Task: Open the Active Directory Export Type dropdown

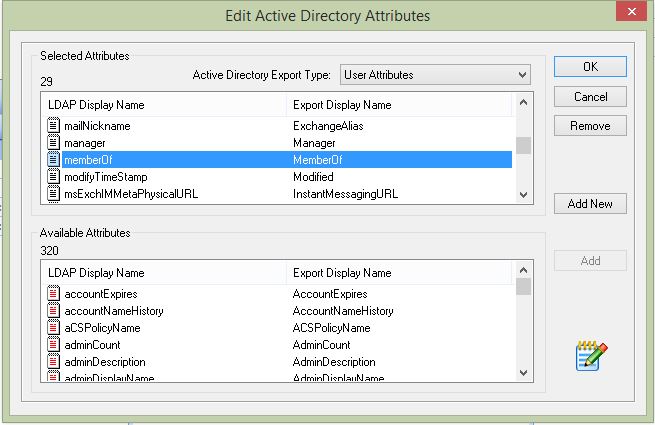Action: tap(435, 75)
